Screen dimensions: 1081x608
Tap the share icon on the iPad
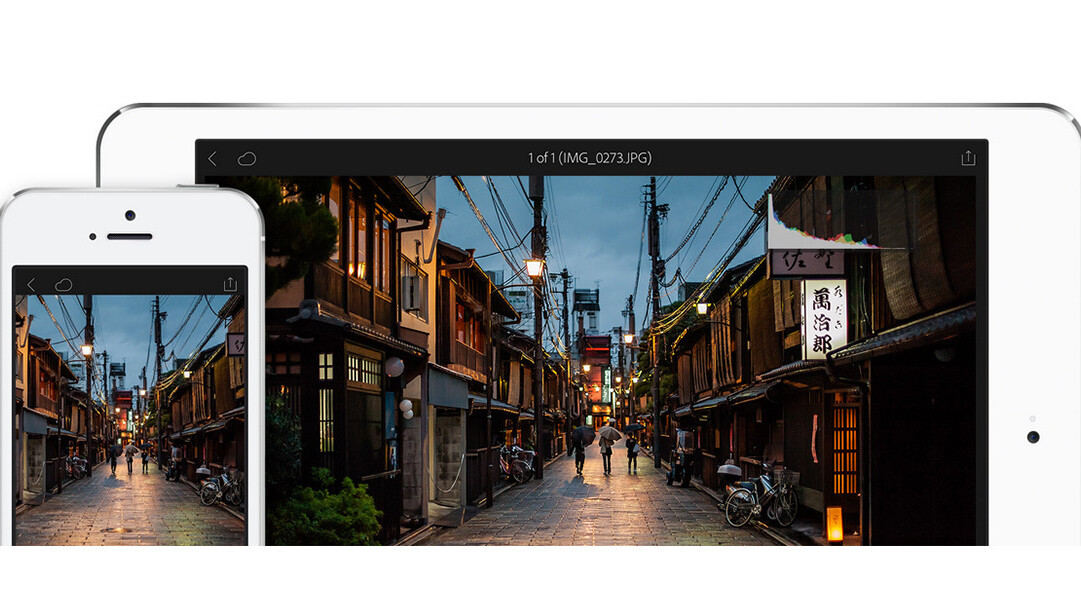[967, 158]
